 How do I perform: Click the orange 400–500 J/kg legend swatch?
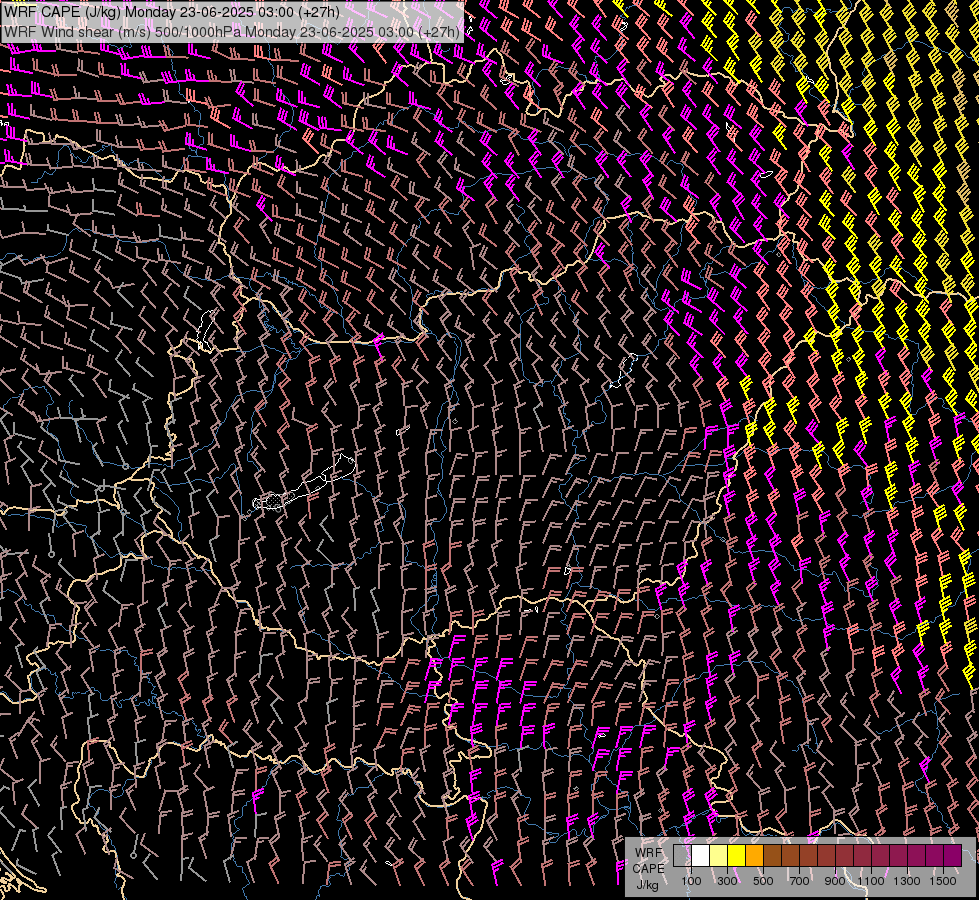pos(755,855)
